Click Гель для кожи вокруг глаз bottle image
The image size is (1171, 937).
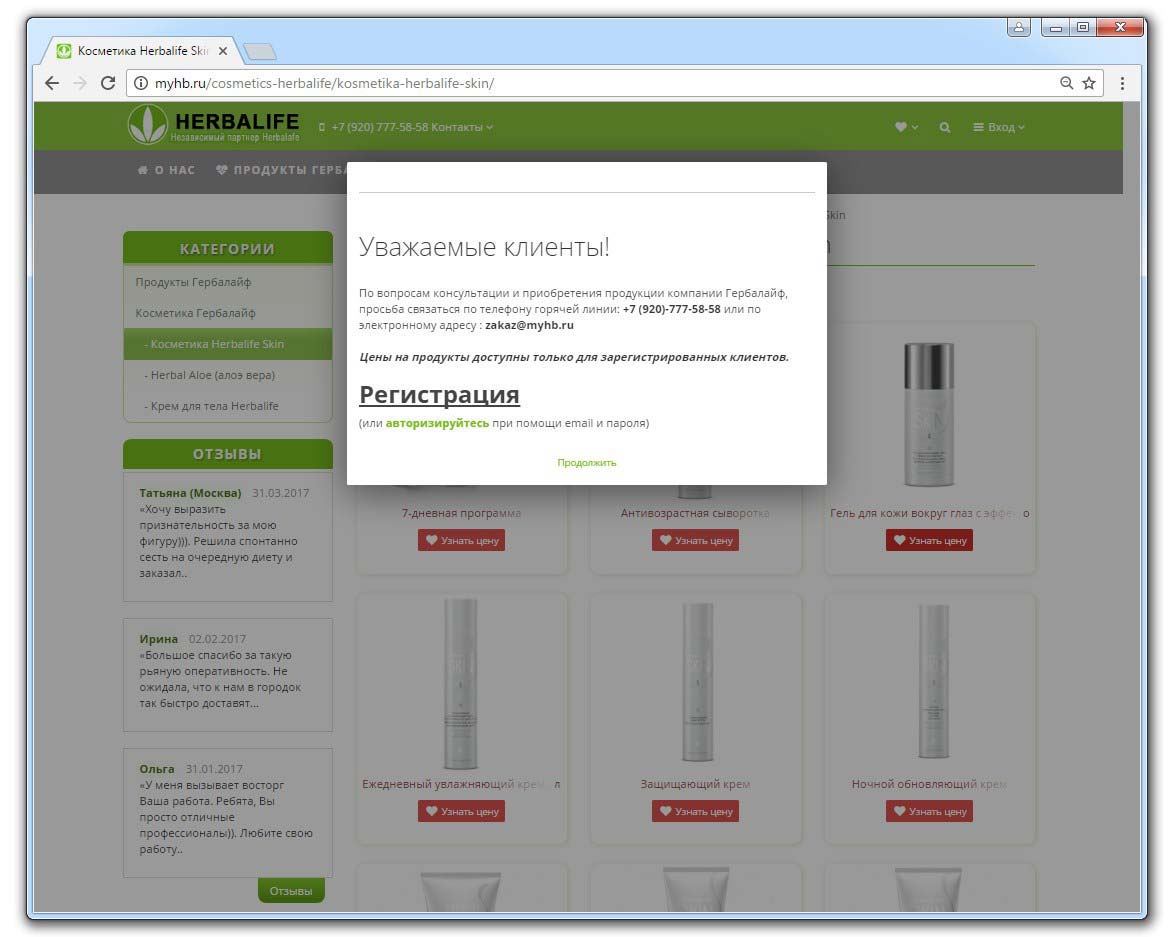tap(928, 414)
